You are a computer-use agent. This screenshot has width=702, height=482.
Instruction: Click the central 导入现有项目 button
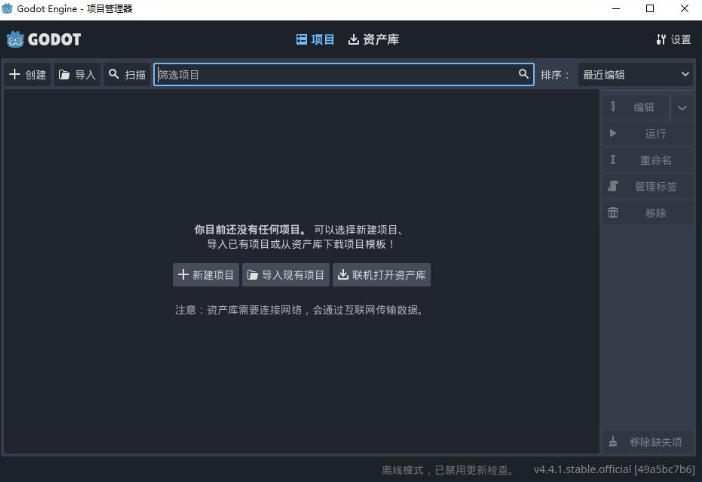(x=286, y=274)
